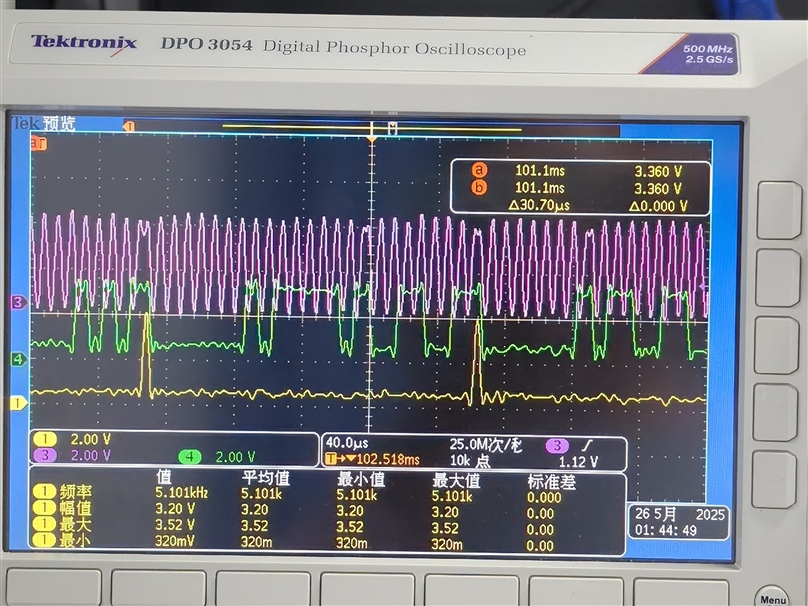Click the purple trigger source 3 badge
Screen dimensions: 808x606
pyautogui.click(x=557, y=446)
